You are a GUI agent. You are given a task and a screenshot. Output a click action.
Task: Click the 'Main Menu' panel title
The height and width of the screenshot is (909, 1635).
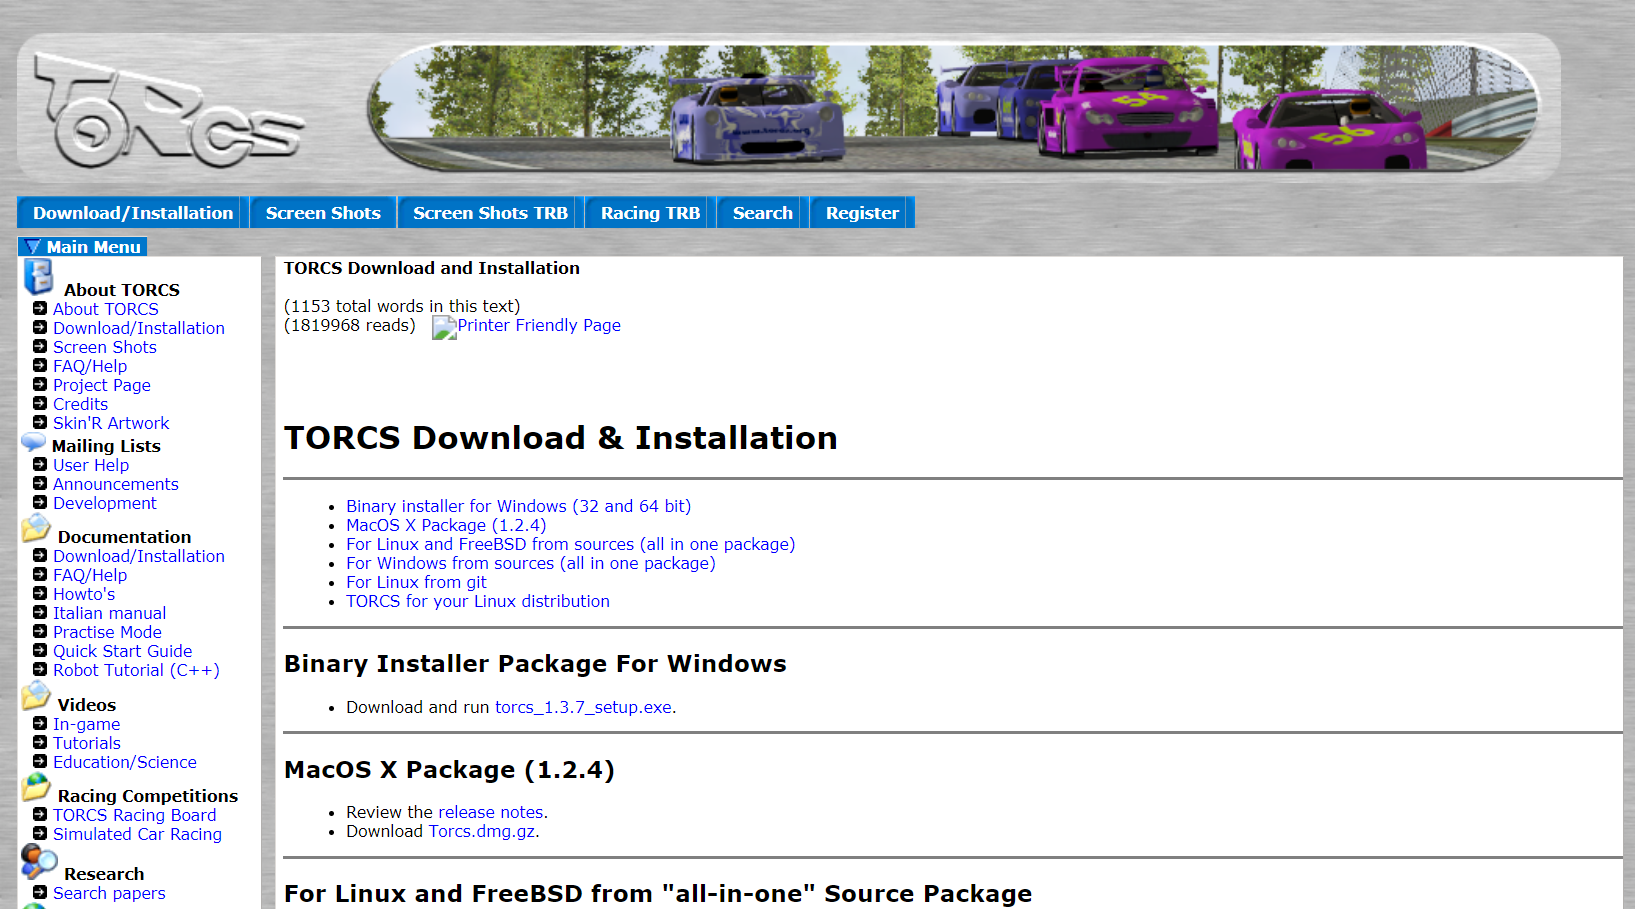pos(94,247)
